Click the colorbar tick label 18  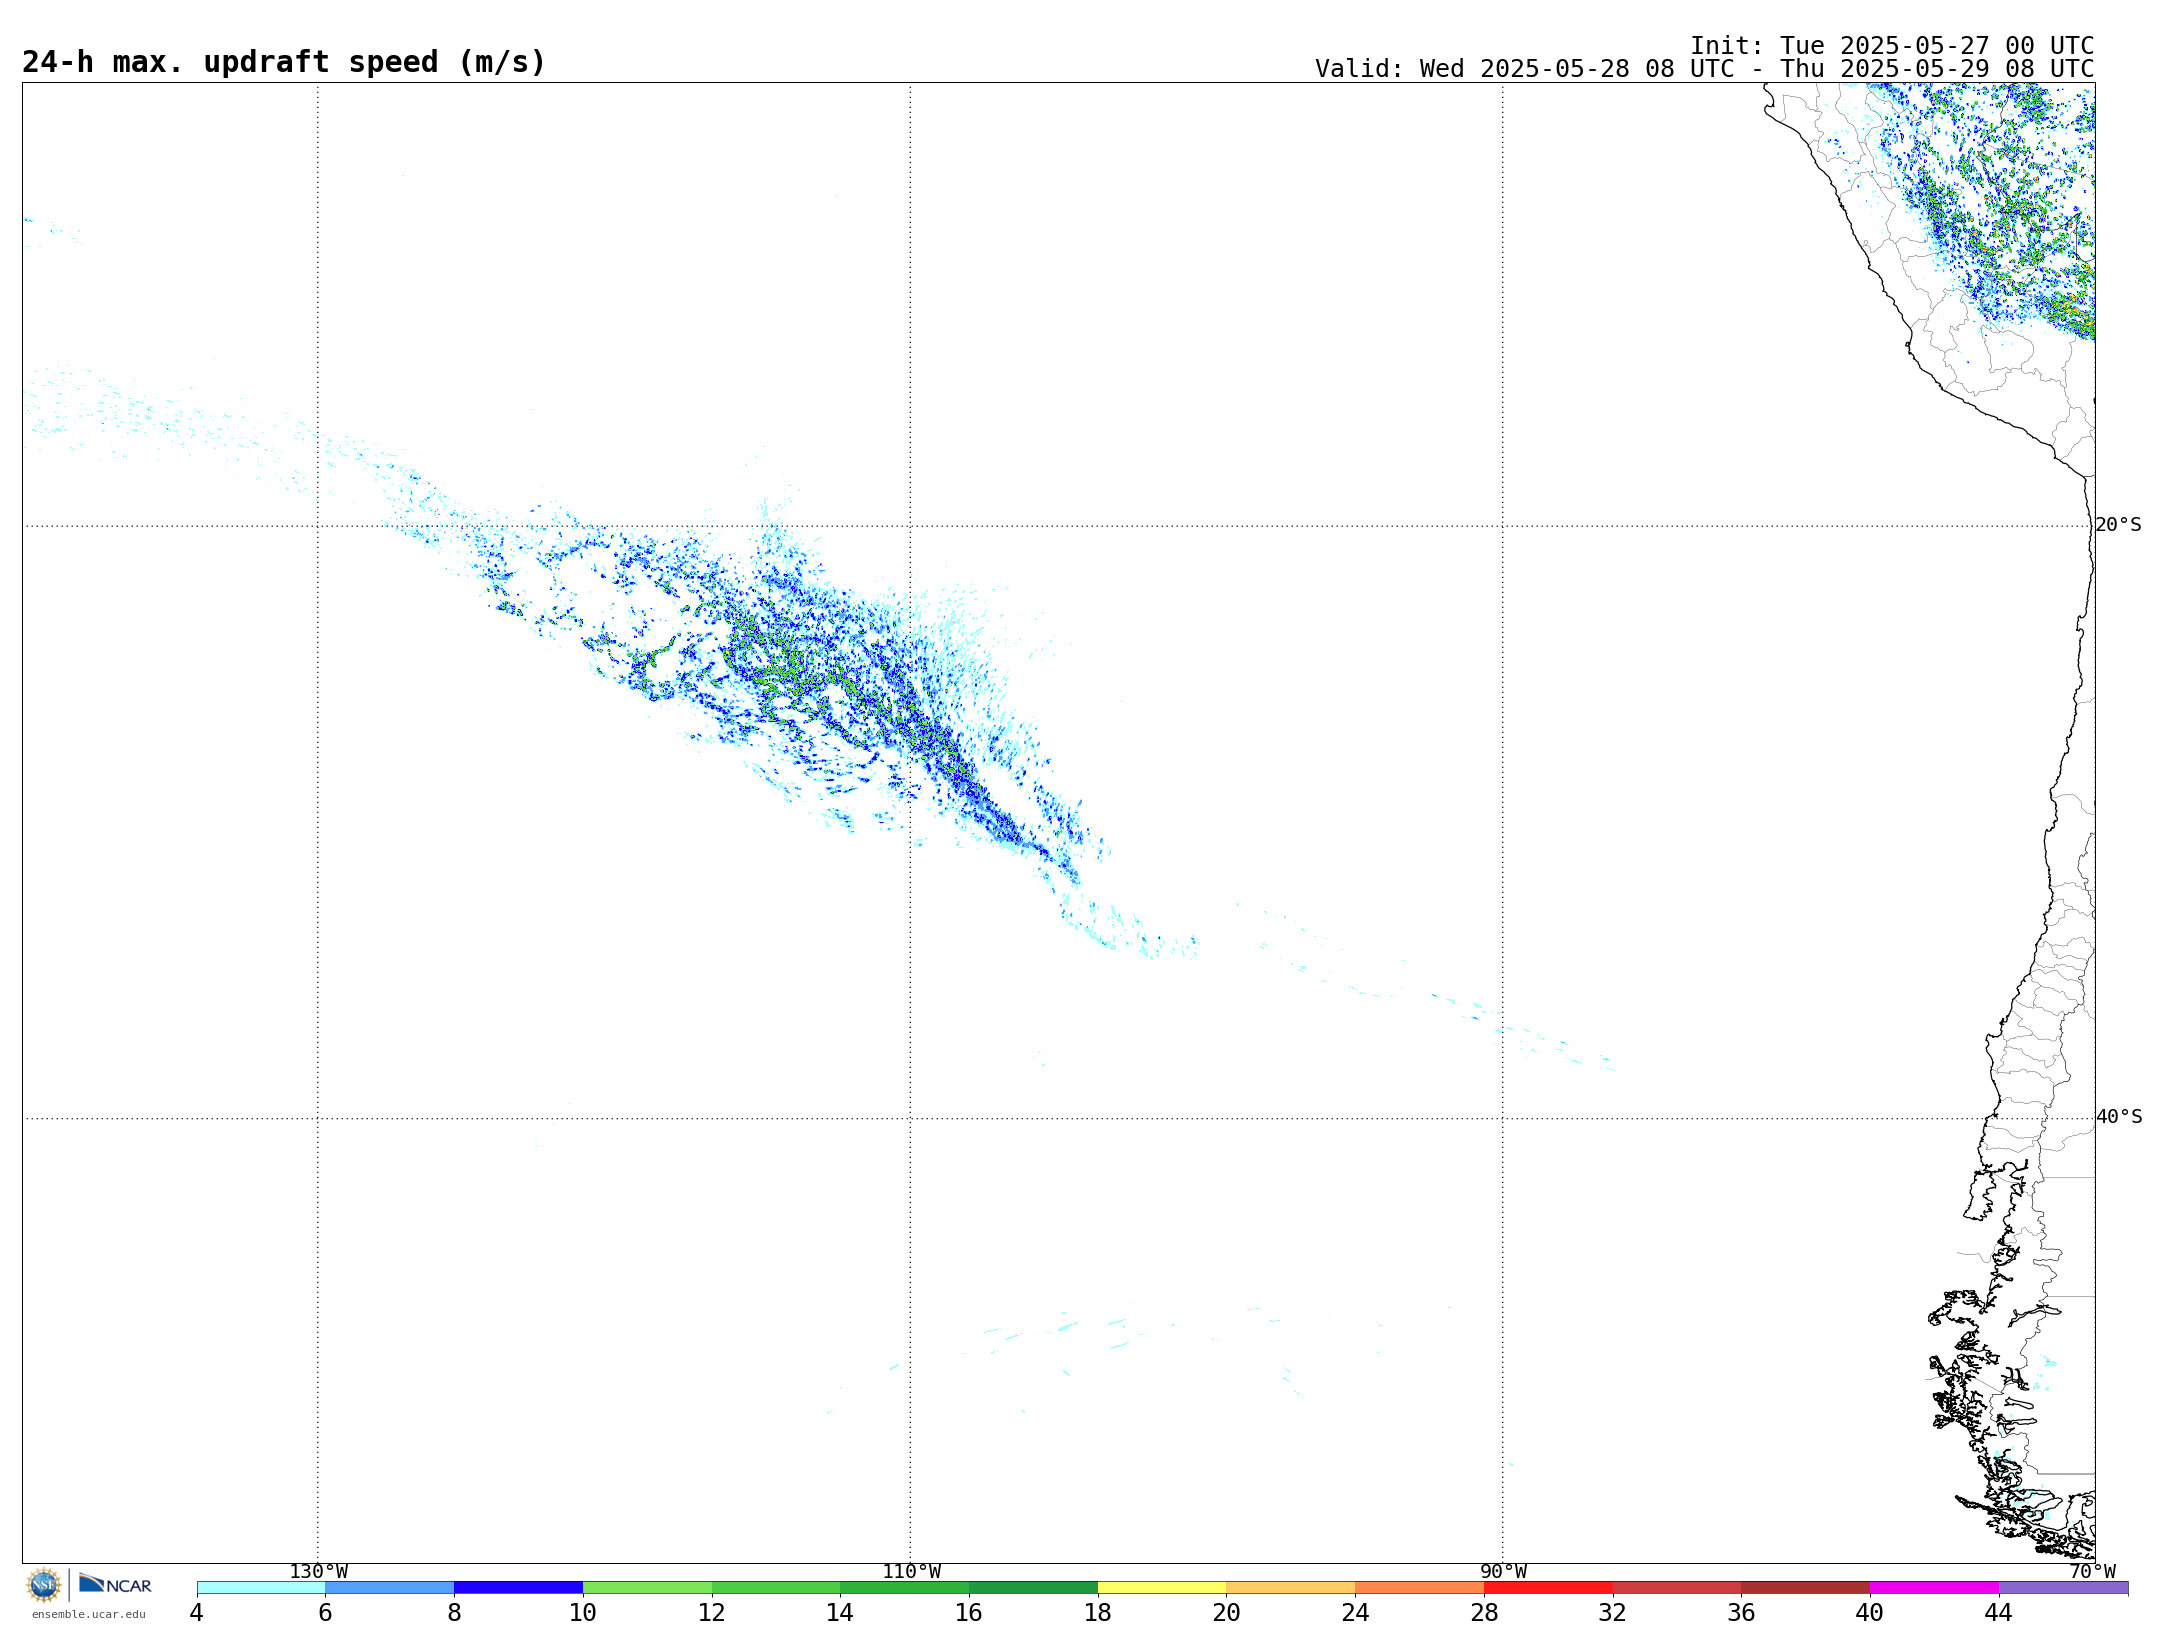1098,1613
